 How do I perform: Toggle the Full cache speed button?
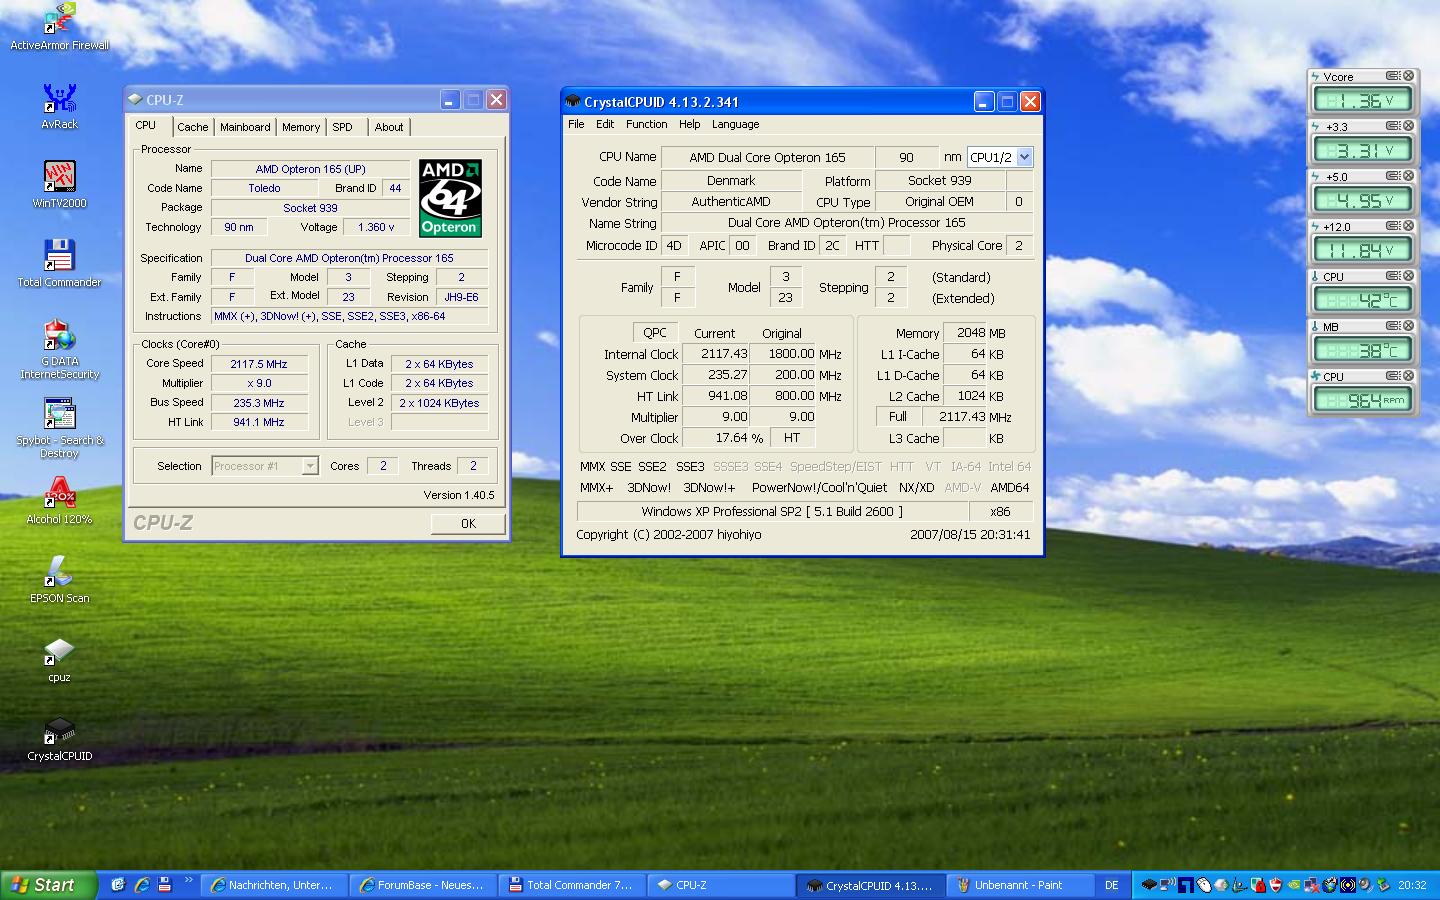(x=897, y=417)
